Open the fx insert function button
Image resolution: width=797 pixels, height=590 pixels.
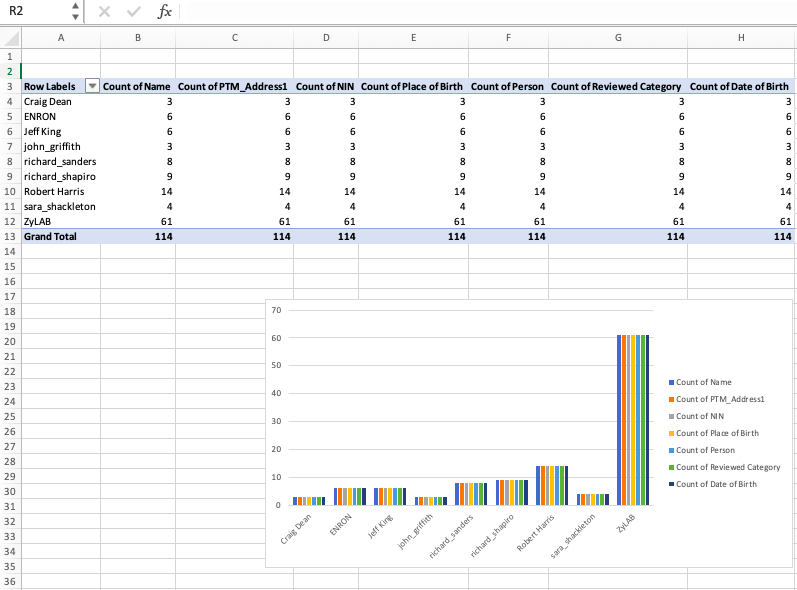[164, 11]
